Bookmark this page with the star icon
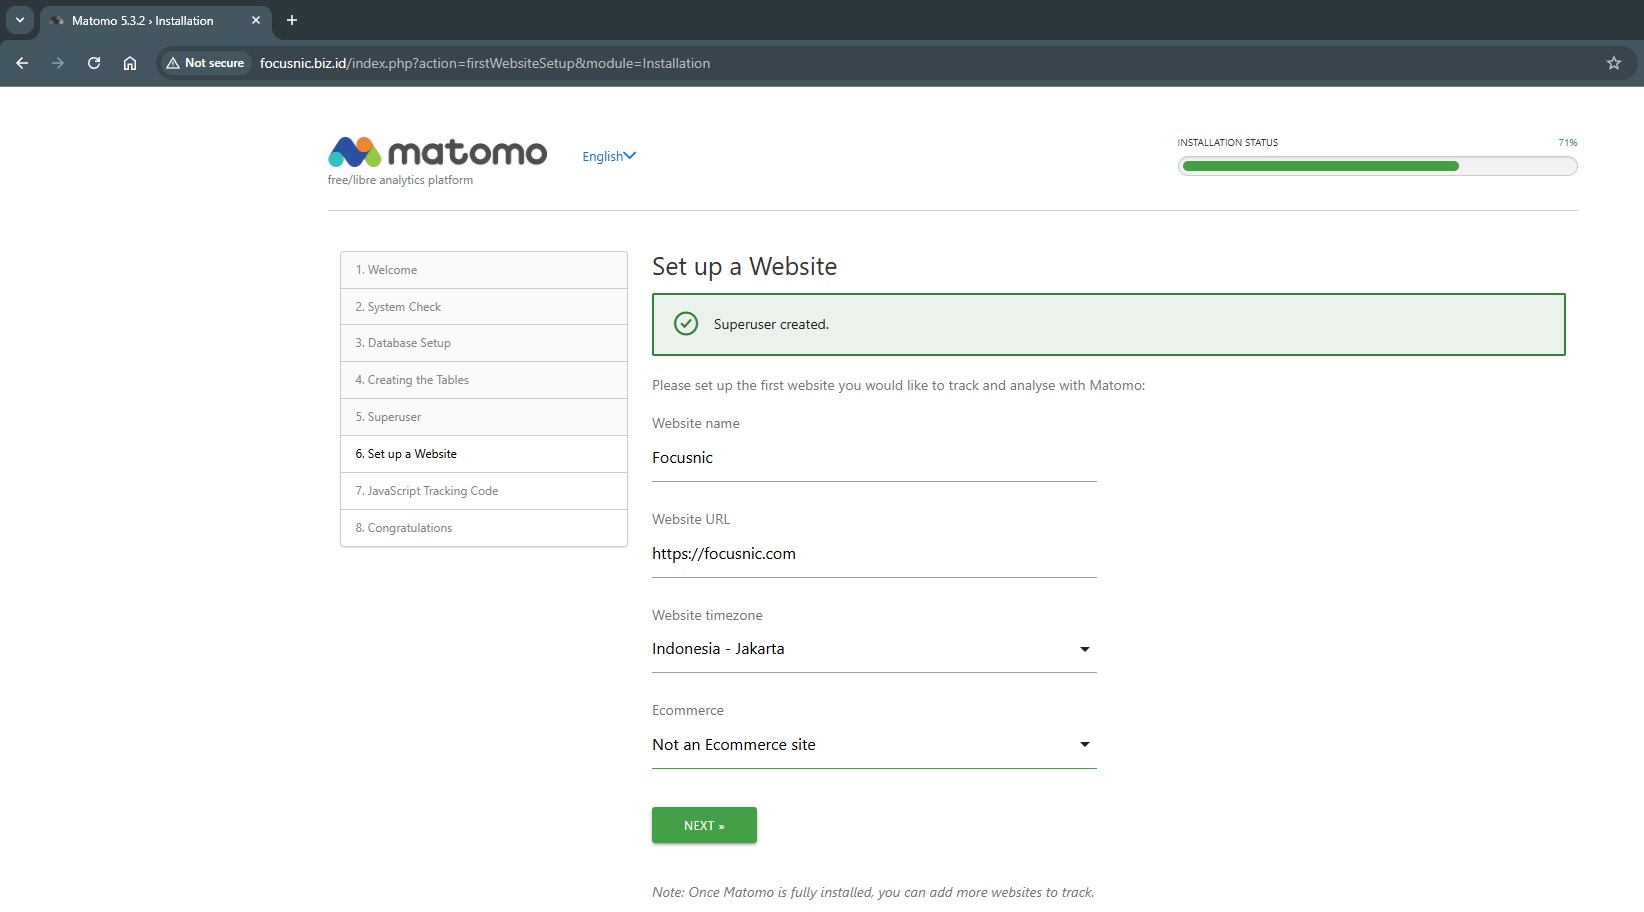The image size is (1644, 912). [1613, 63]
